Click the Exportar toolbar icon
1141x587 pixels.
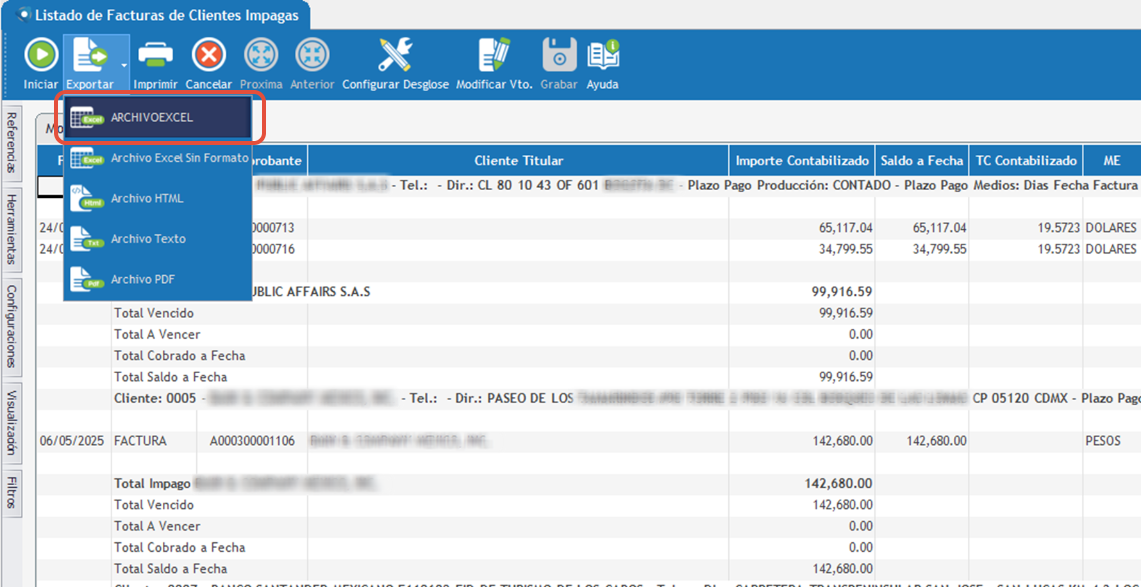(x=90, y=55)
